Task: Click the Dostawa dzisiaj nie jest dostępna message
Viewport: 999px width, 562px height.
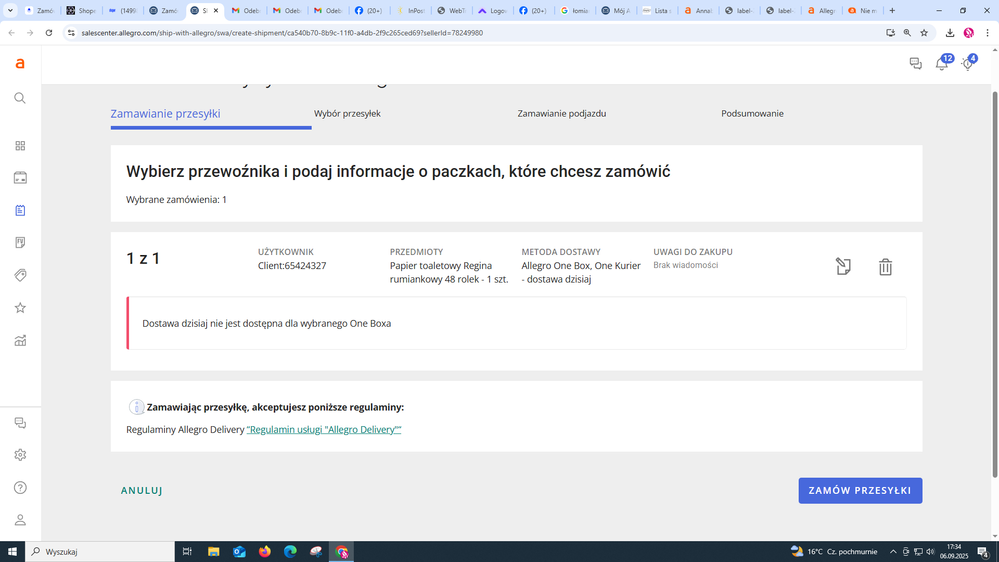Action: coord(266,324)
